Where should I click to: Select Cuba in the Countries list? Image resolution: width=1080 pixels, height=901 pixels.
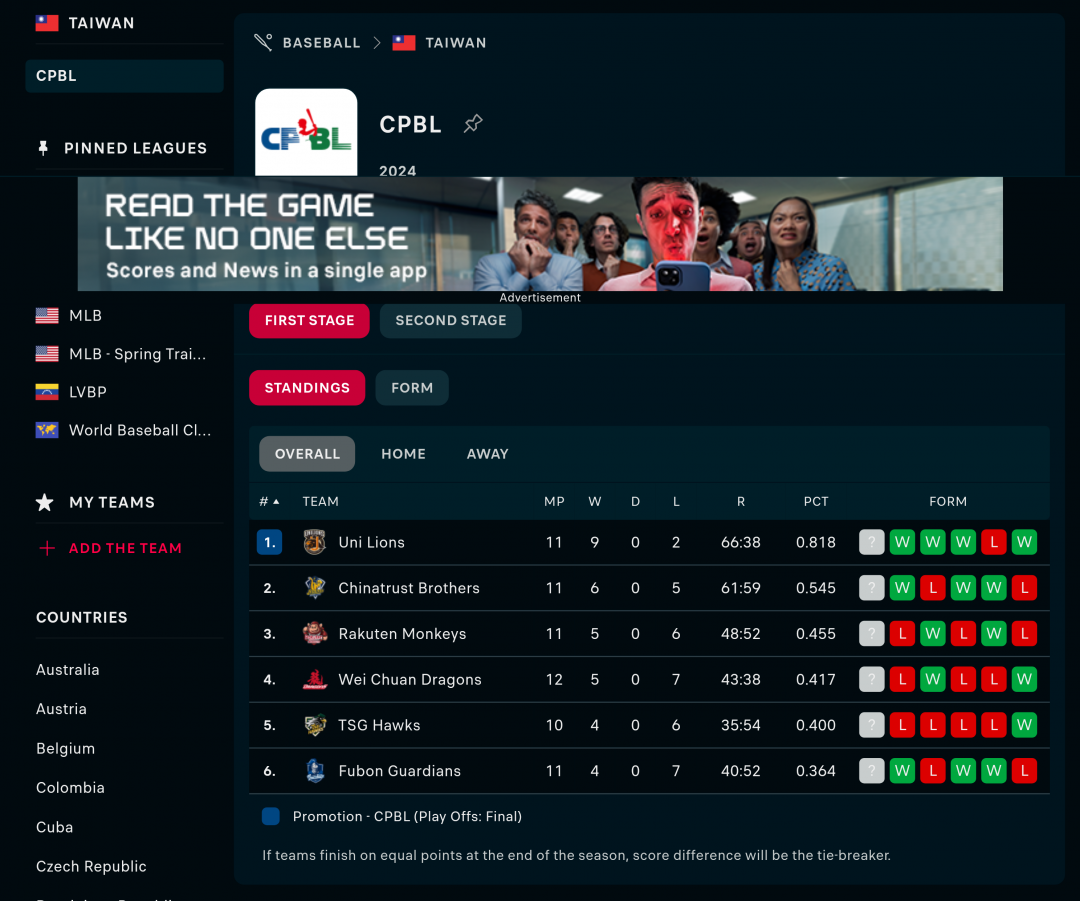(x=54, y=827)
